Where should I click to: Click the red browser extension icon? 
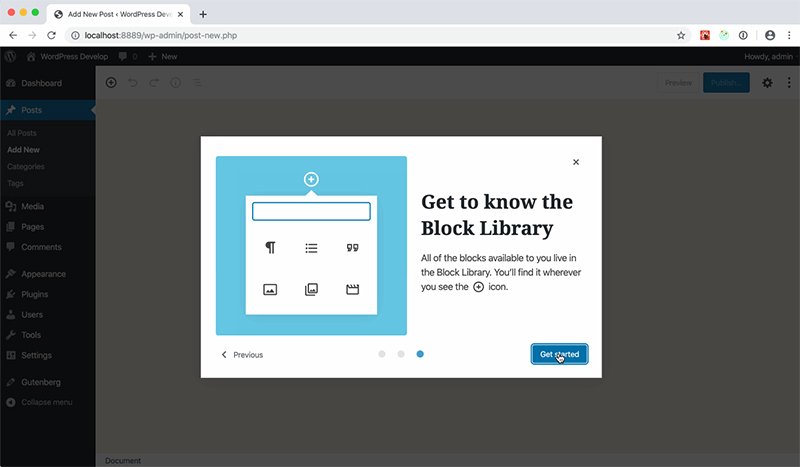(705, 35)
